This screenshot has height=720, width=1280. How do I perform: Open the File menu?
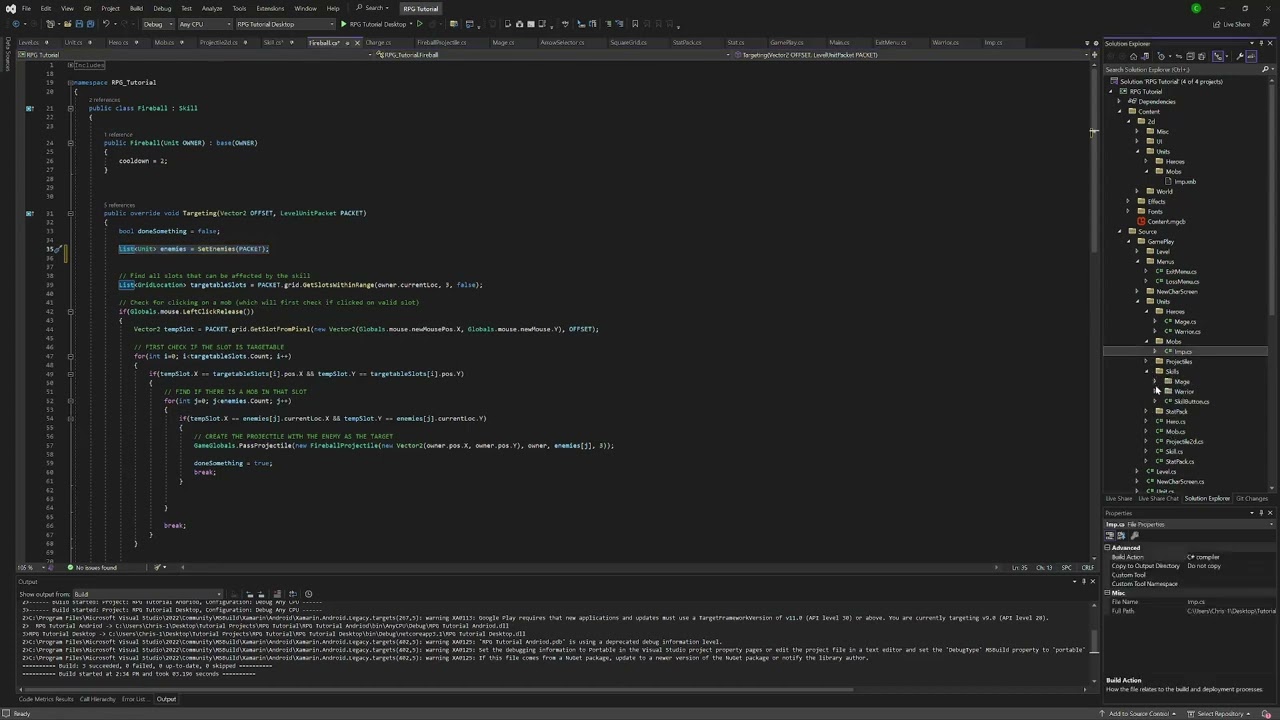26,8
